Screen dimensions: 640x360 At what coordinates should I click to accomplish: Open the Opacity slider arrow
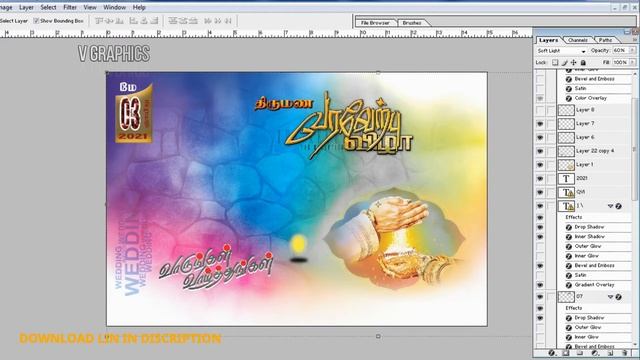coord(632,50)
